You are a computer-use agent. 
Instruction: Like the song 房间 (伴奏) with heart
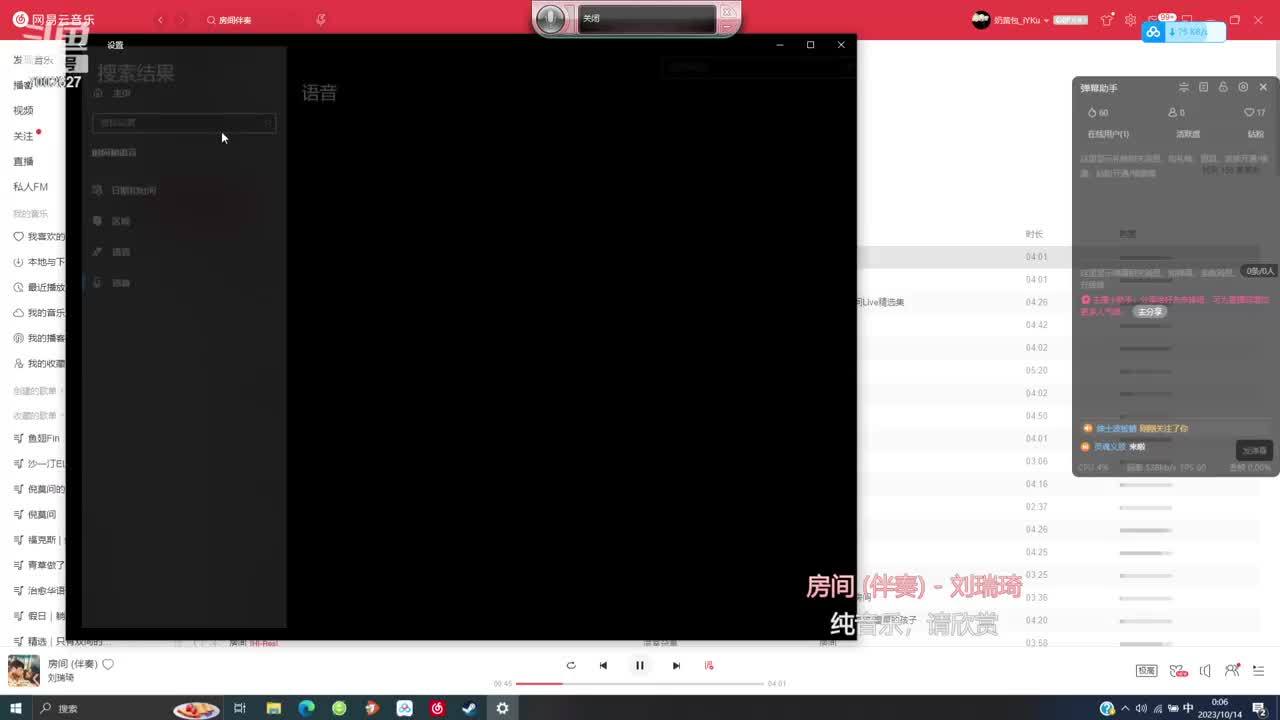tap(108, 664)
